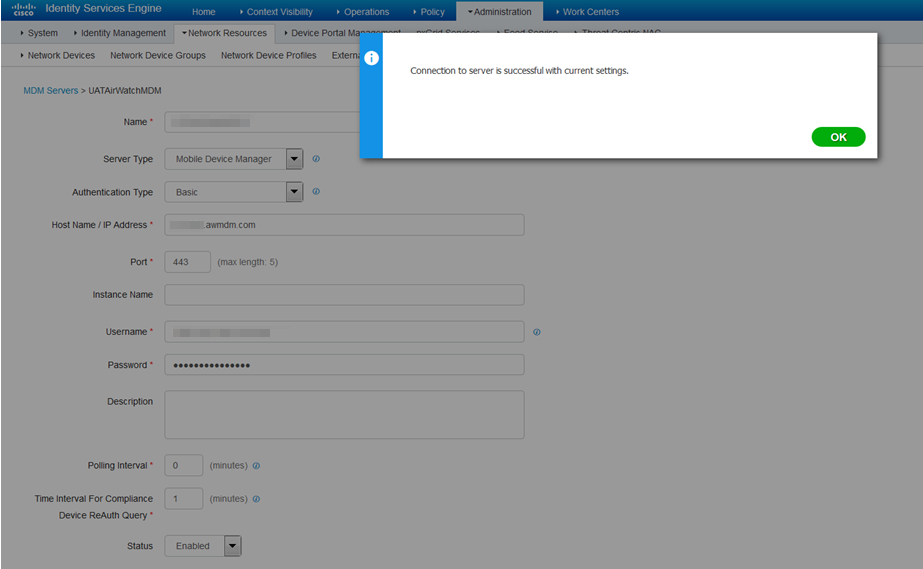Screen dimensions: 923x569
Task: Click the Polling Interval info icon
Action: point(256,465)
